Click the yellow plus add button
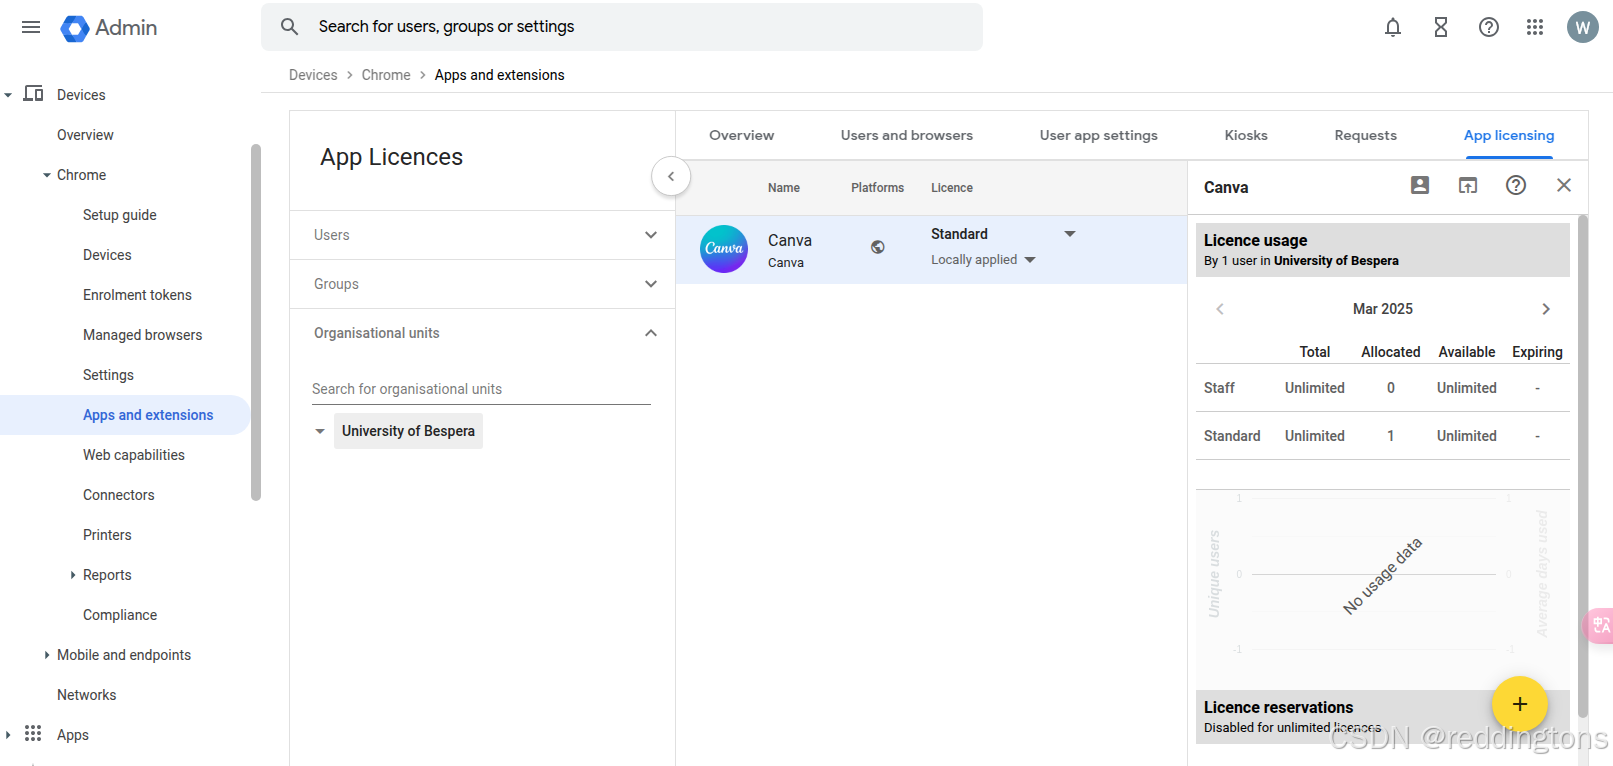1613x766 pixels. click(x=1520, y=704)
